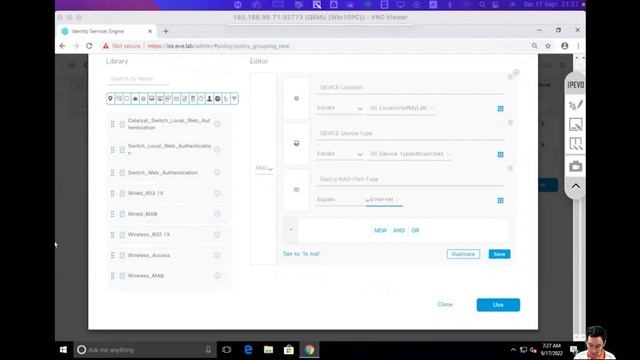640x360 pixels.
Task: Open a new browser tab
Action: pyautogui.click(x=166, y=31)
